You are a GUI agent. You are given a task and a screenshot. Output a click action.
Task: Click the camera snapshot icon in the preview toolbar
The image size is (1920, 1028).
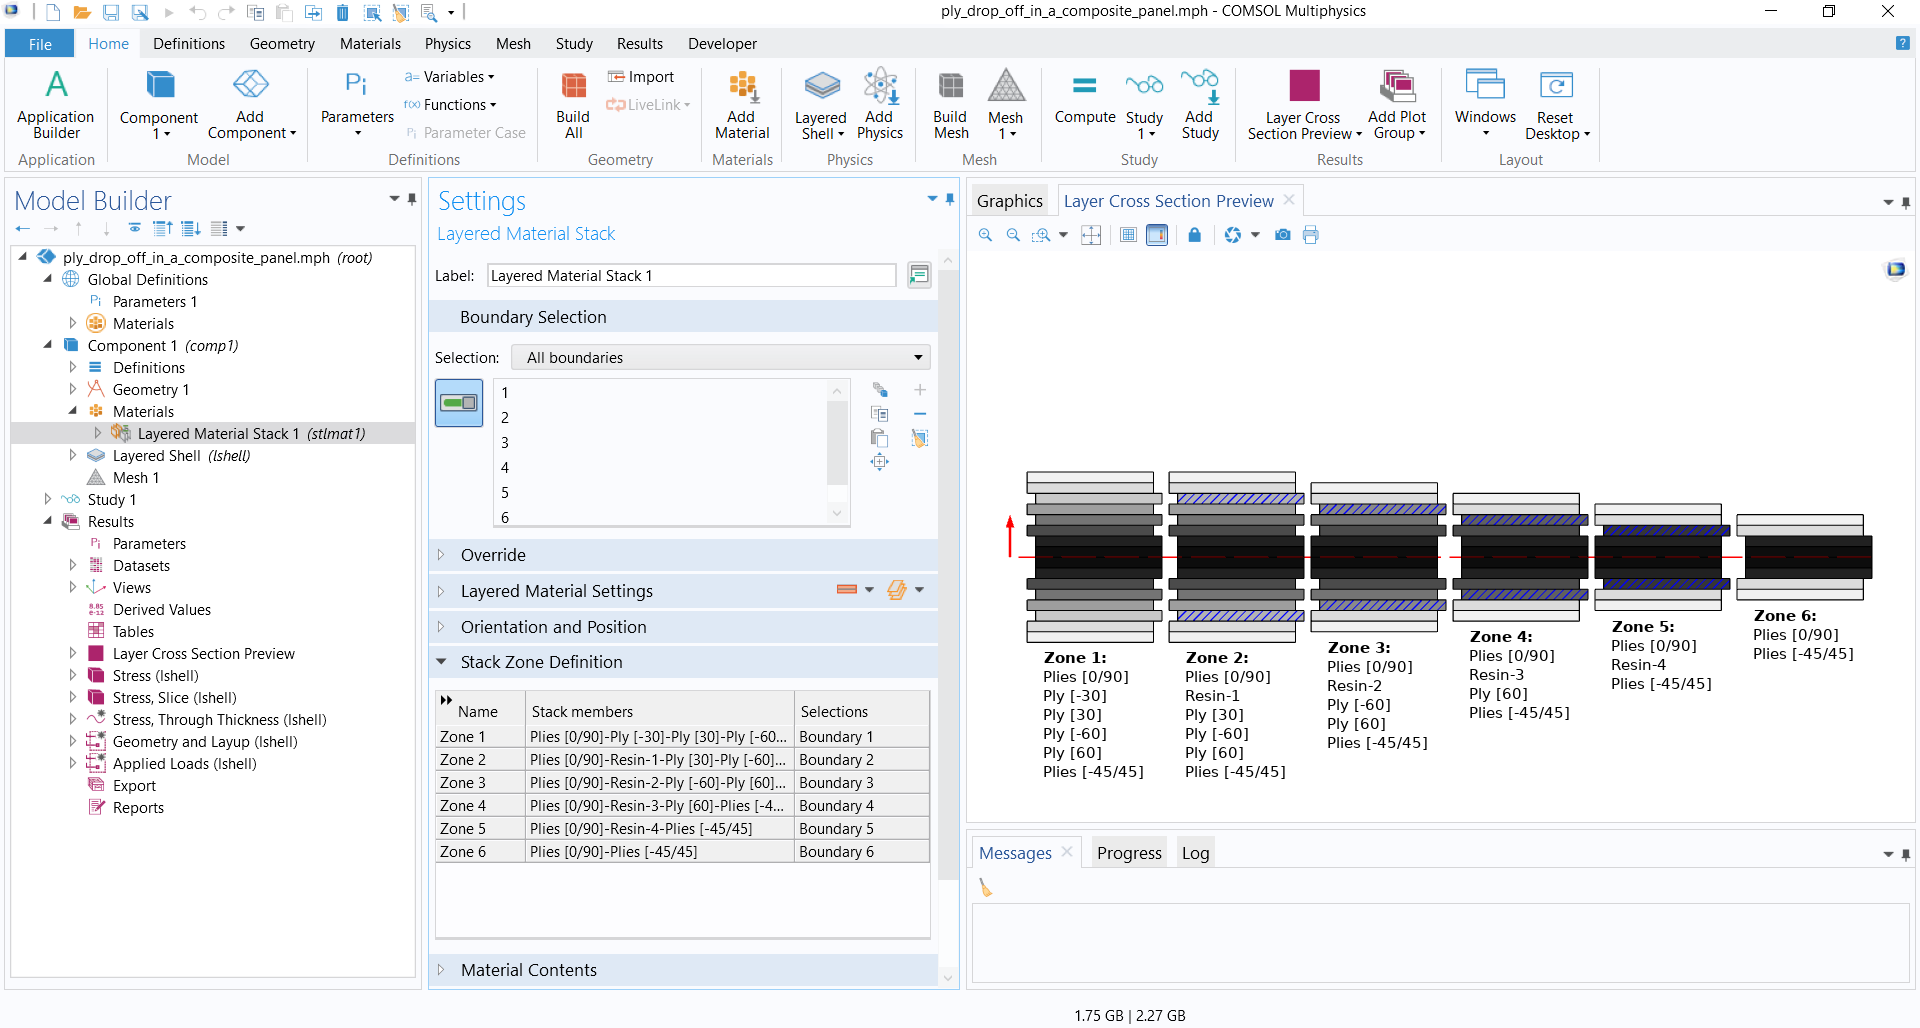1283,235
